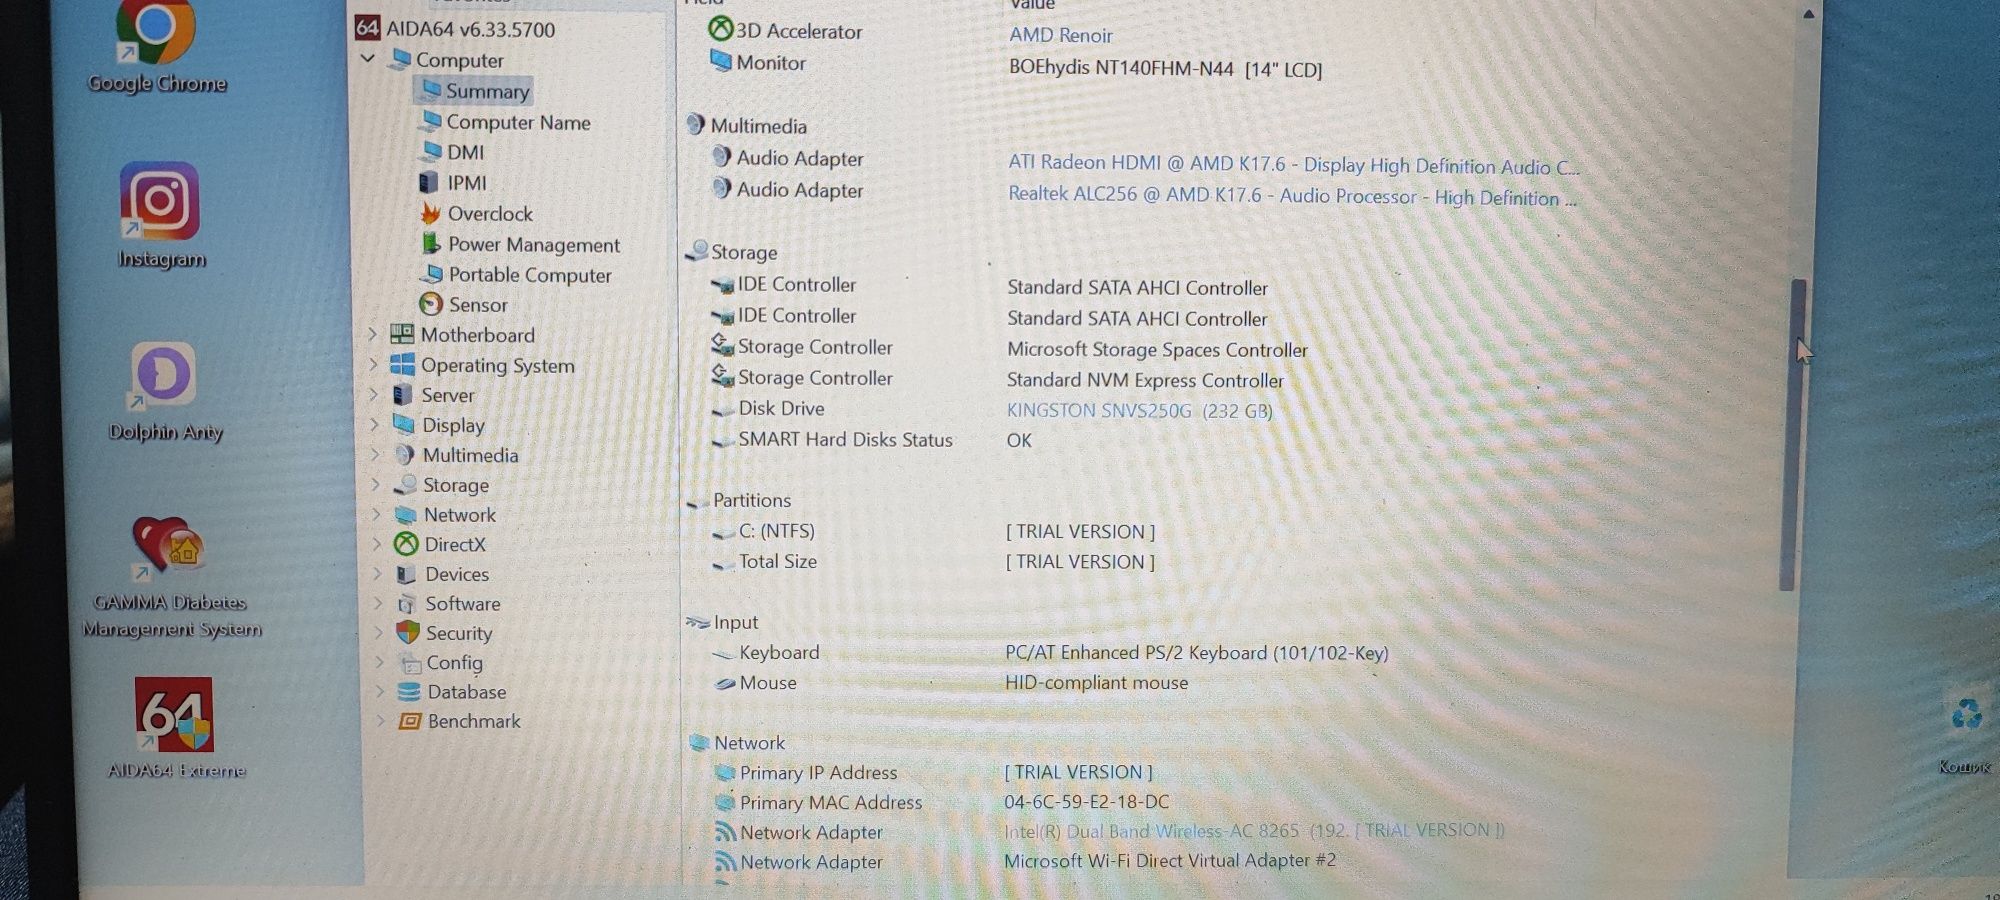Click the DirectX Xbox icon in tree
This screenshot has height=900, width=2000.
pos(406,544)
